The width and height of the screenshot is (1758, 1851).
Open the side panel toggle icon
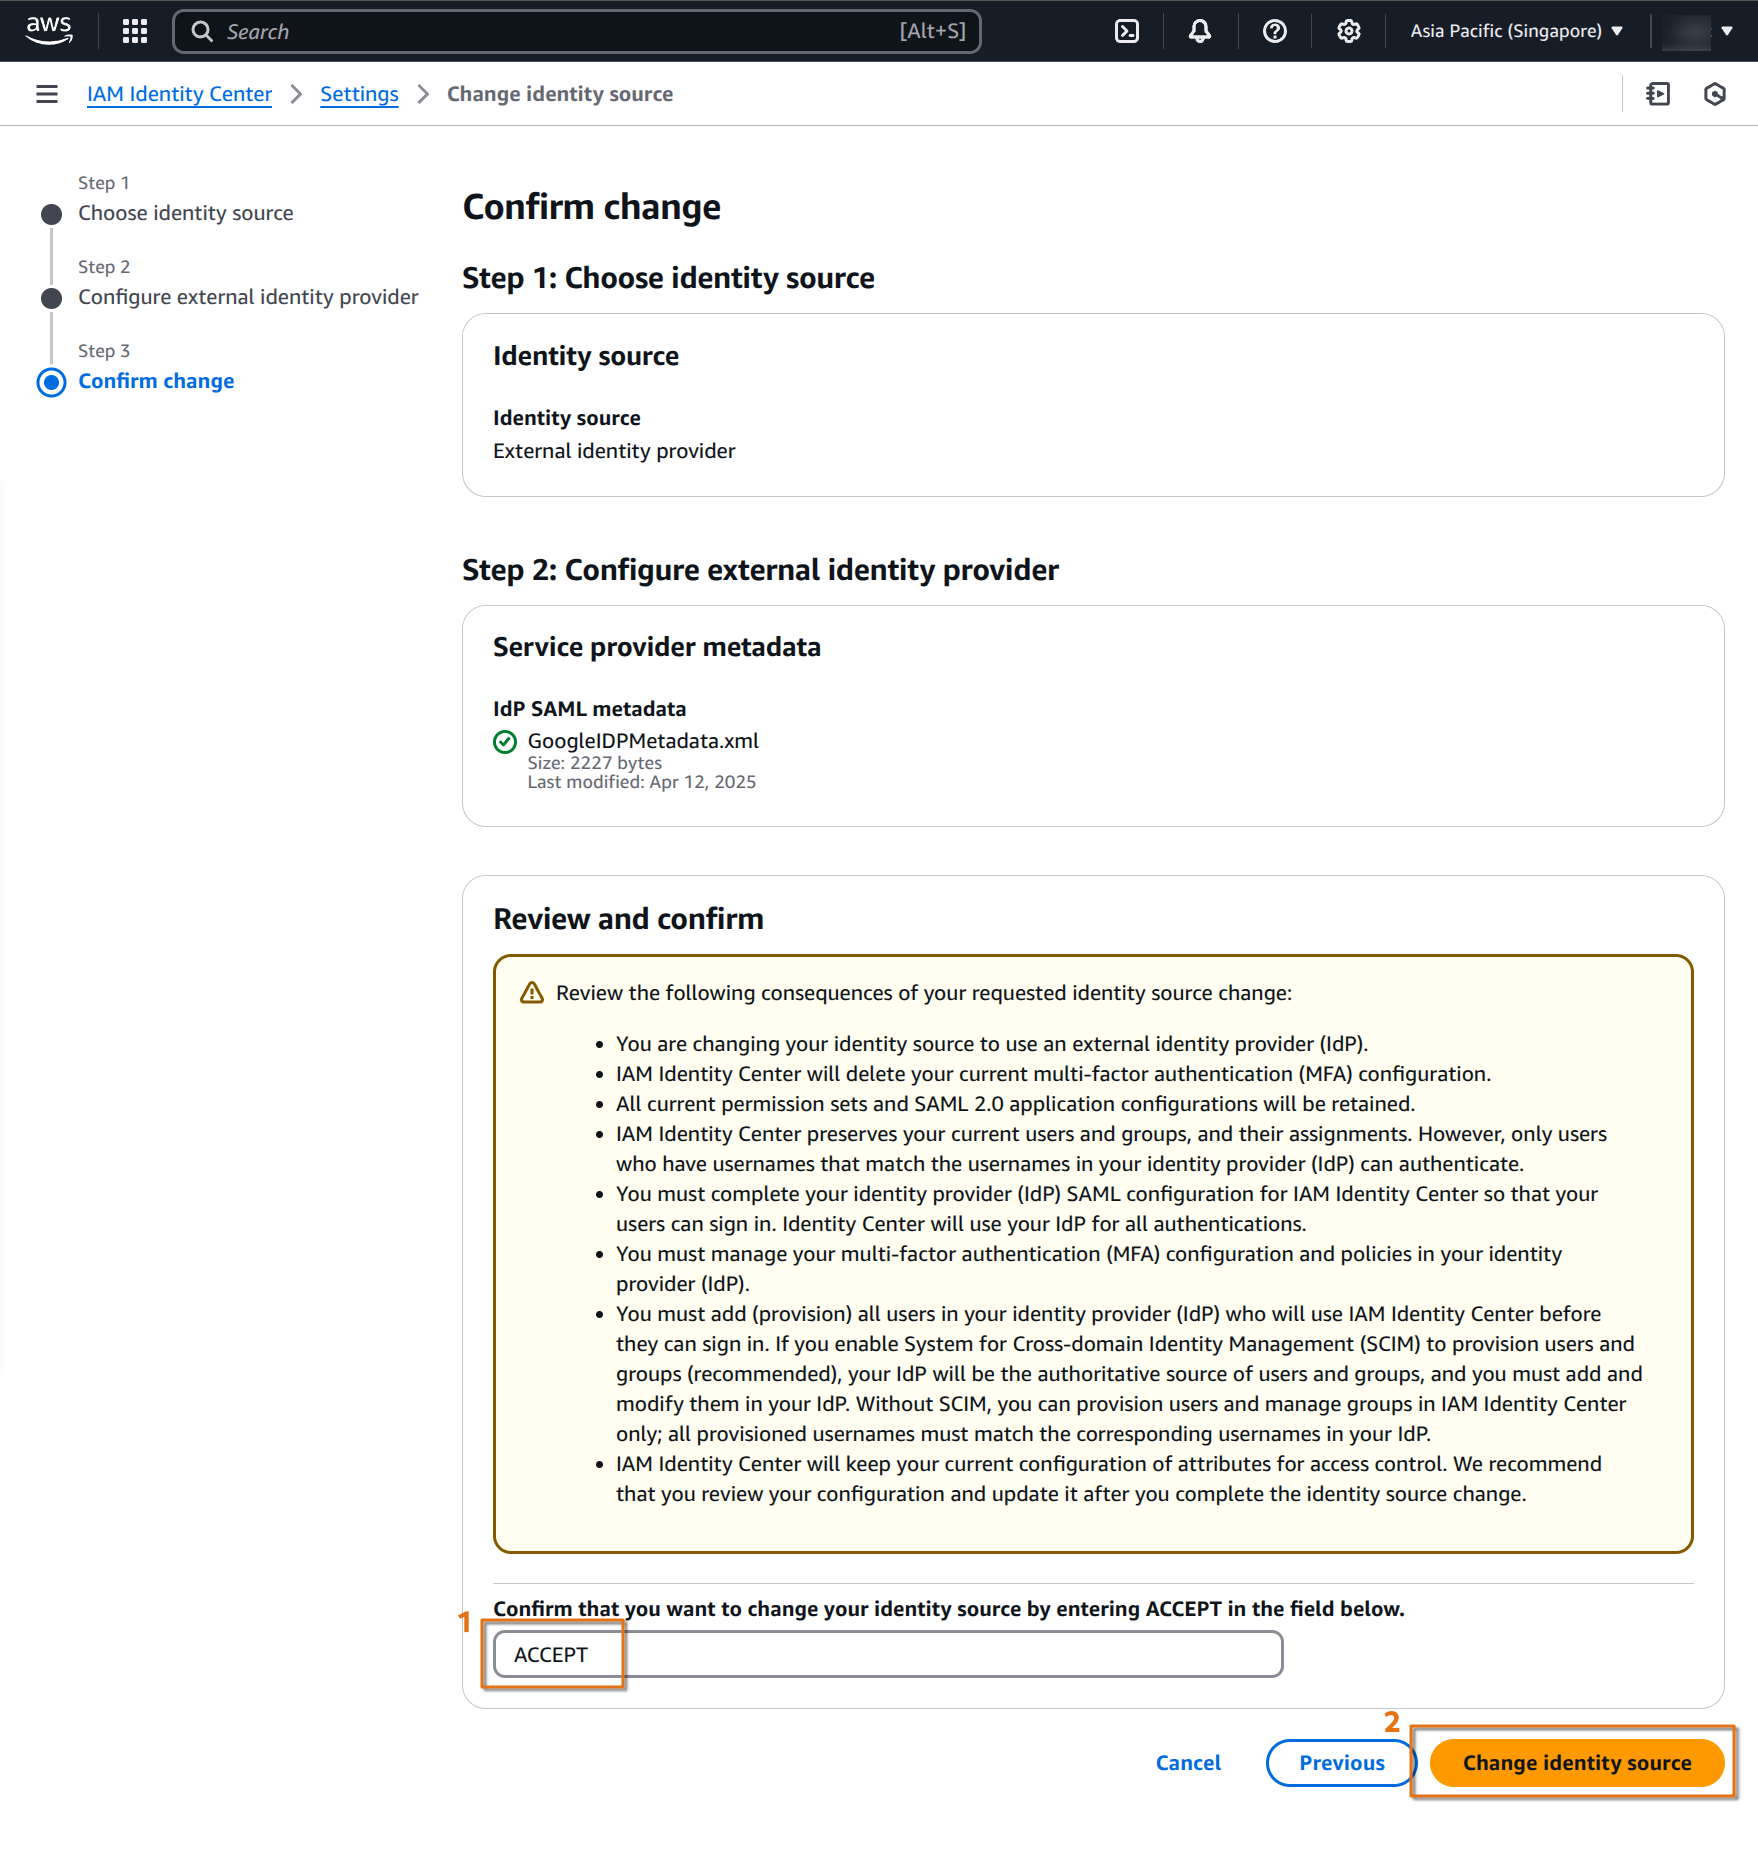point(1658,94)
